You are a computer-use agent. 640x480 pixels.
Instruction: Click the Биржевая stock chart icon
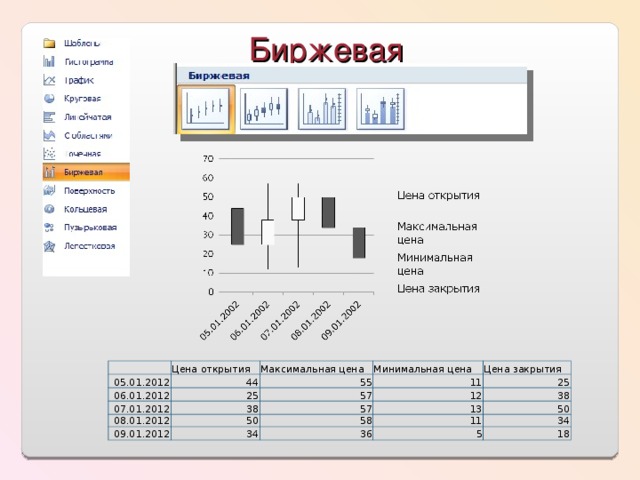coord(49,172)
